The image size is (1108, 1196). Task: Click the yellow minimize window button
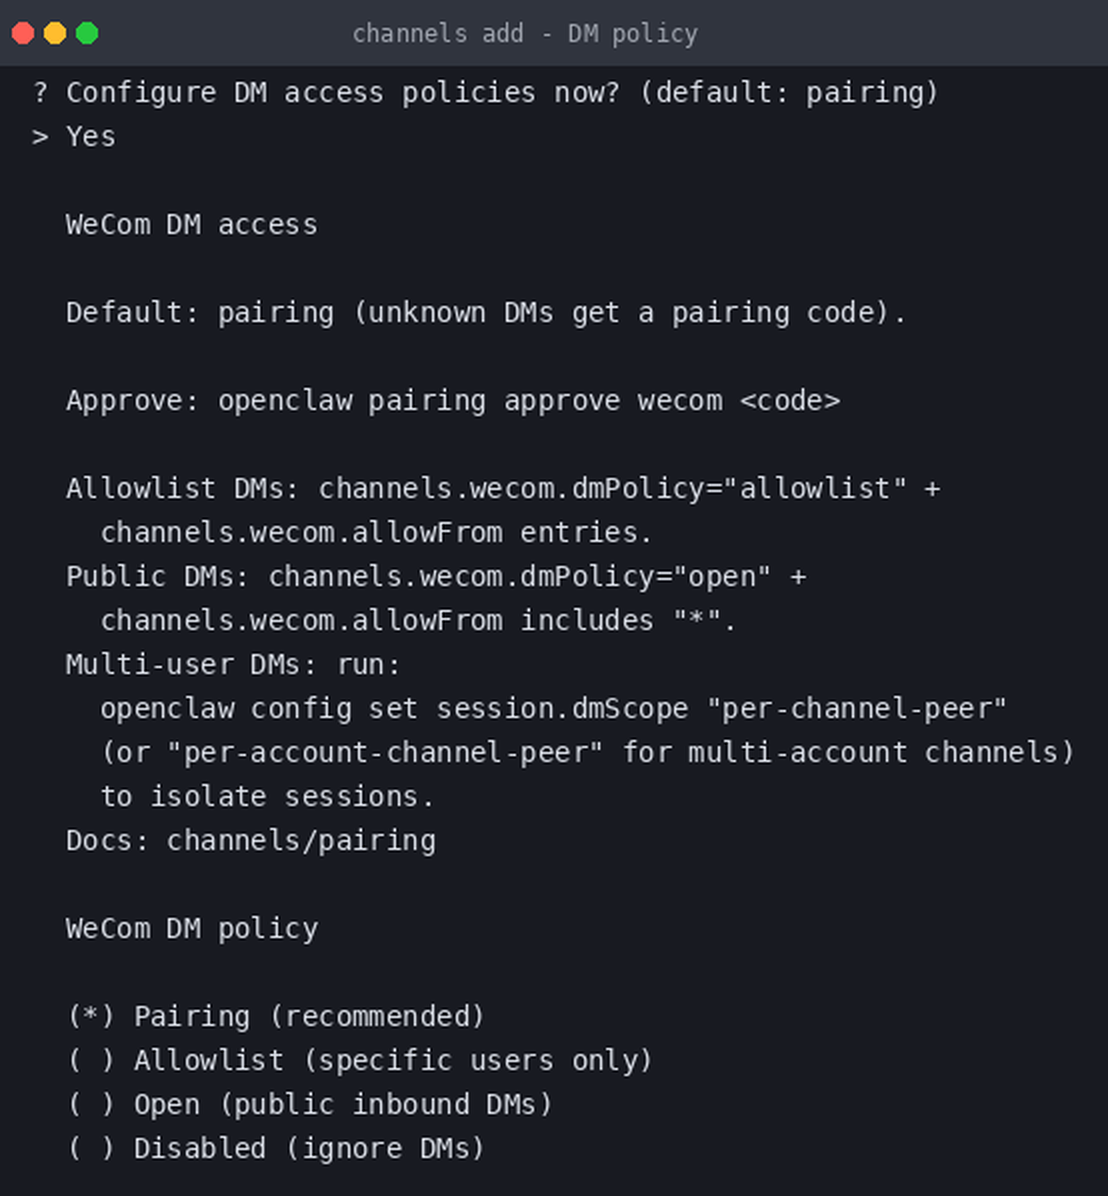pyautogui.click(x=55, y=34)
